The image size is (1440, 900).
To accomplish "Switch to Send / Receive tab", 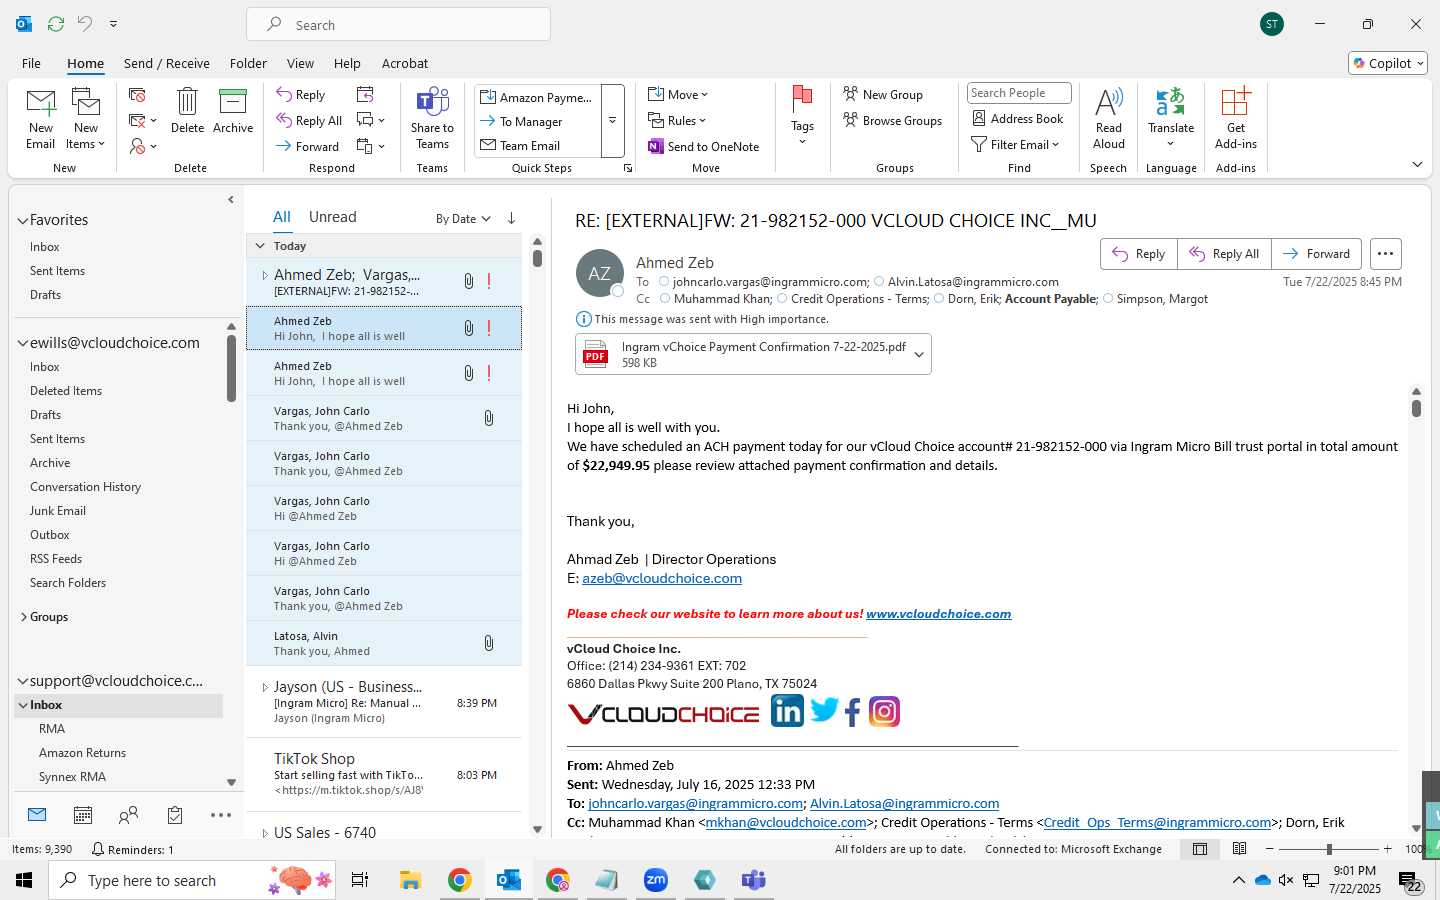I will tap(166, 63).
